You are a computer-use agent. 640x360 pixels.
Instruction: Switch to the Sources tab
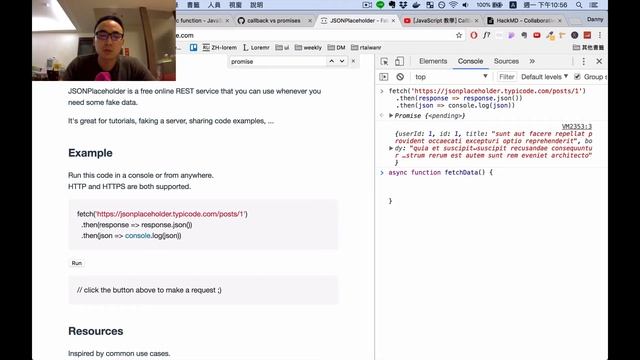point(506,61)
